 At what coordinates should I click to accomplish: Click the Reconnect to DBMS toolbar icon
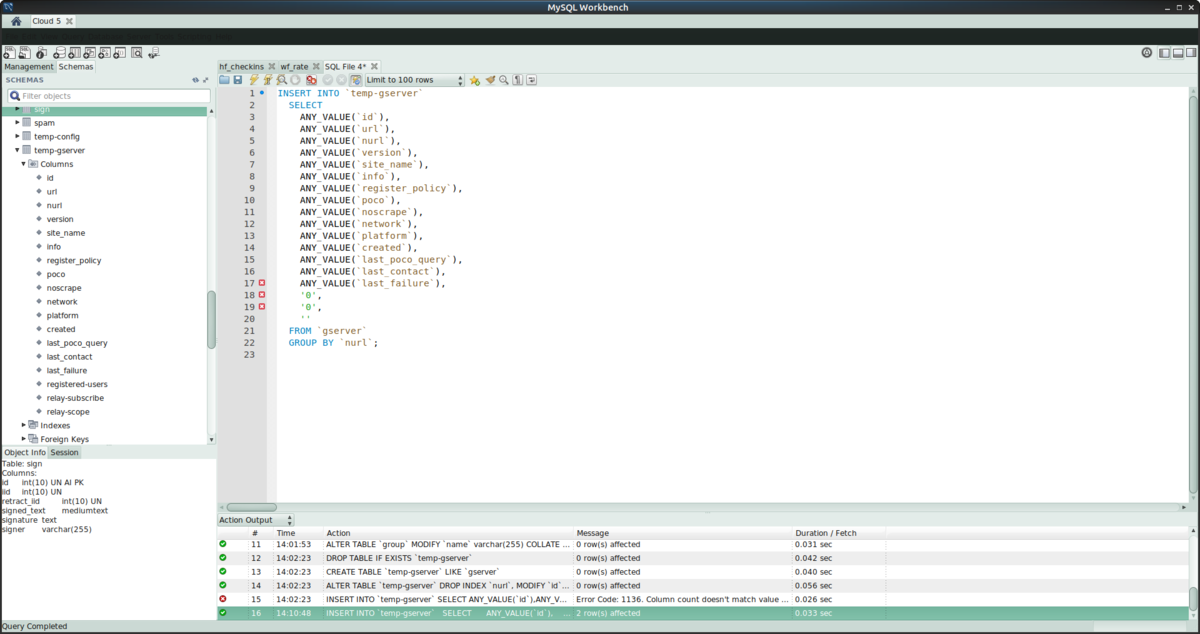point(152,53)
